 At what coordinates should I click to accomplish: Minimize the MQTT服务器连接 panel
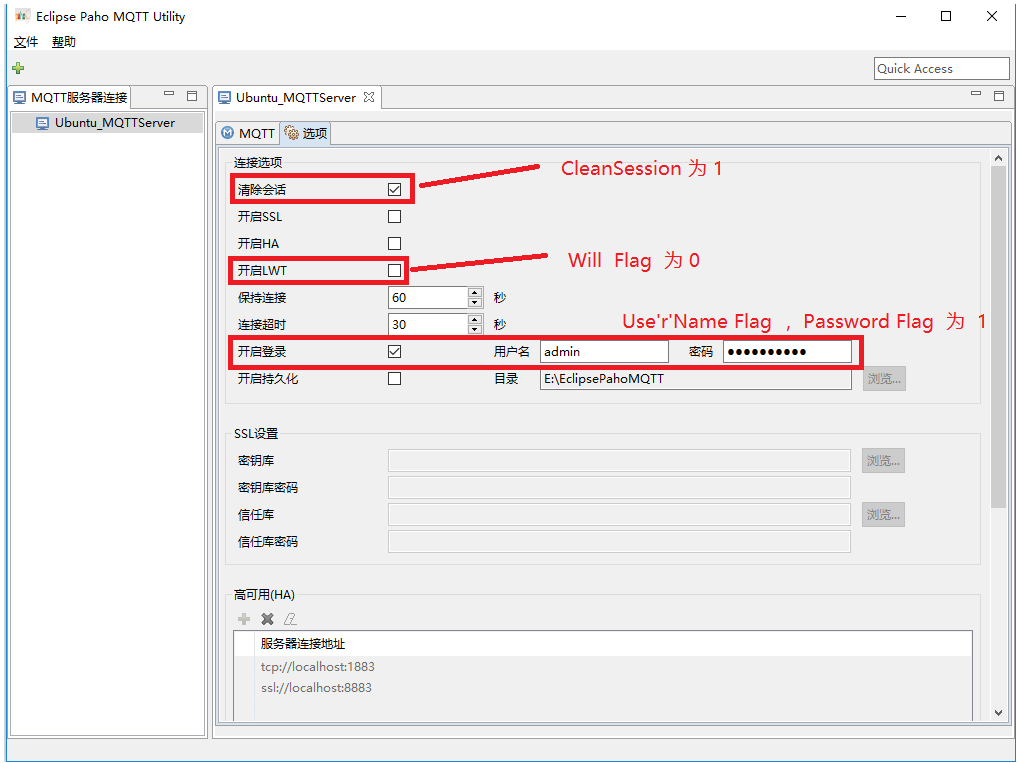[x=169, y=95]
